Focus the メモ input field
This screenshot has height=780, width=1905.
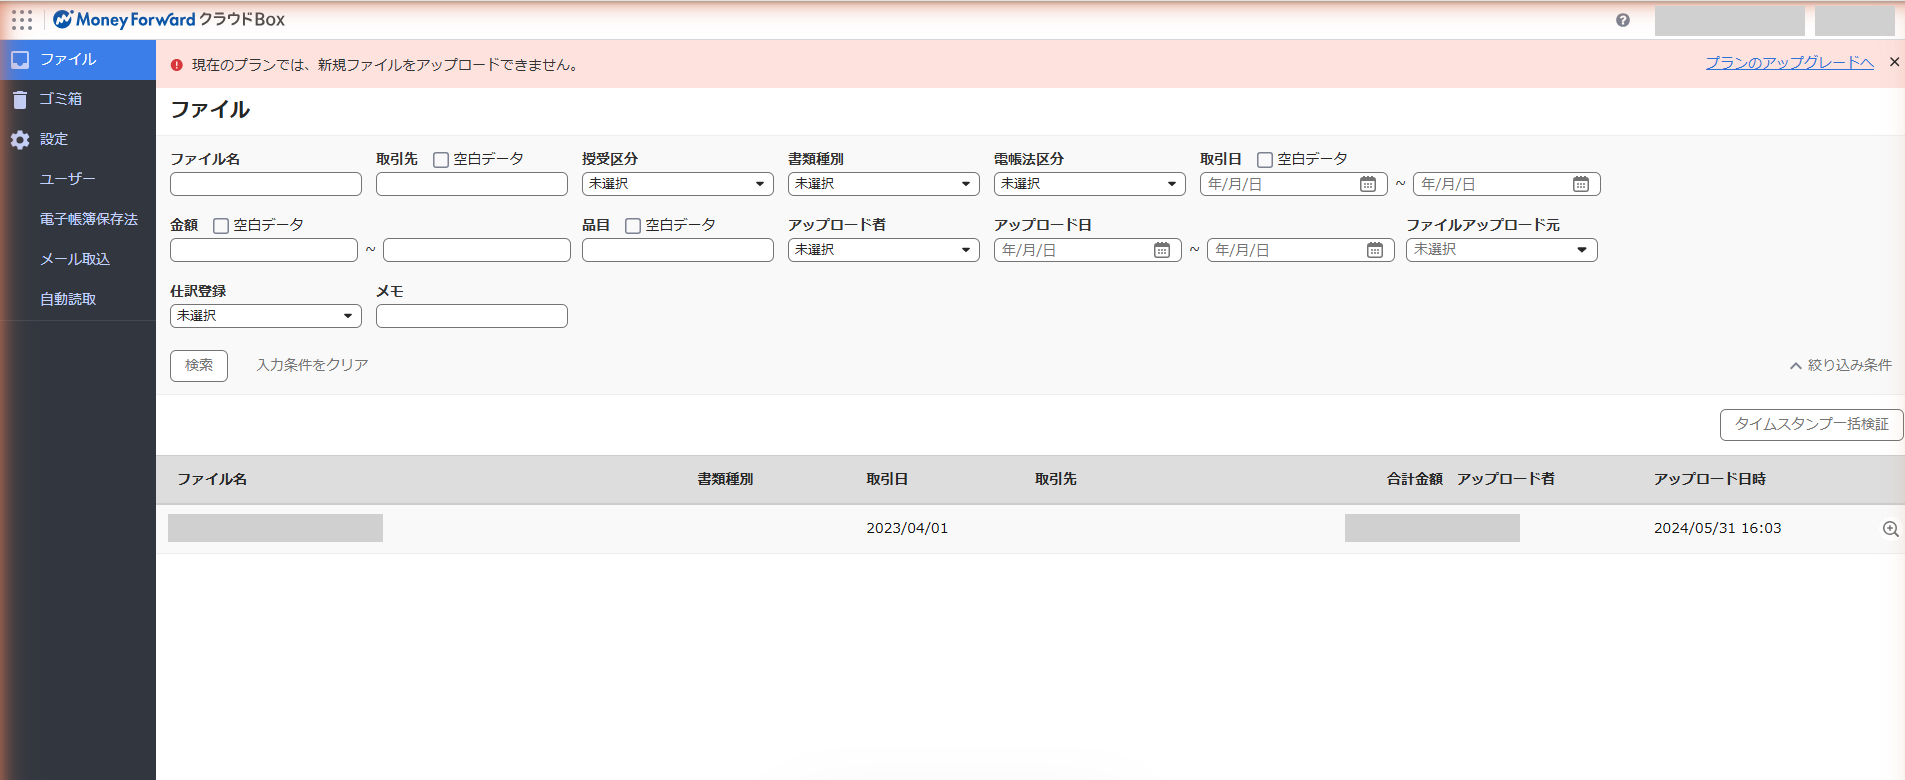click(472, 316)
